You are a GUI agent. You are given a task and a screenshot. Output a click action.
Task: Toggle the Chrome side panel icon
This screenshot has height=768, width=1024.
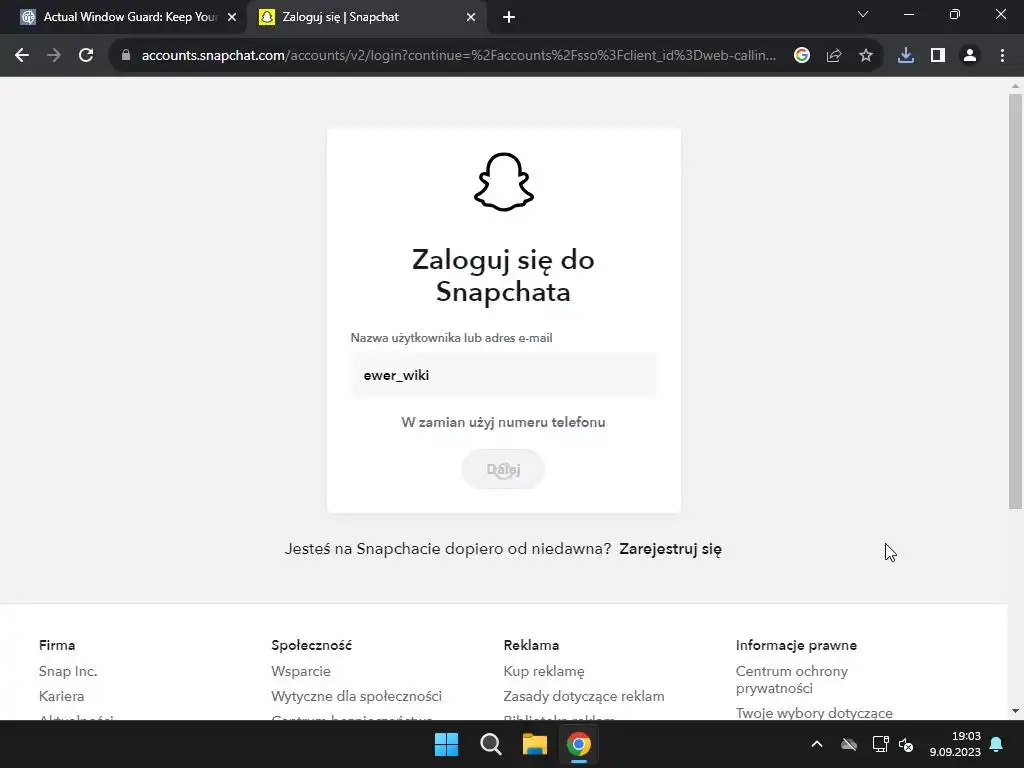pos(938,56)
